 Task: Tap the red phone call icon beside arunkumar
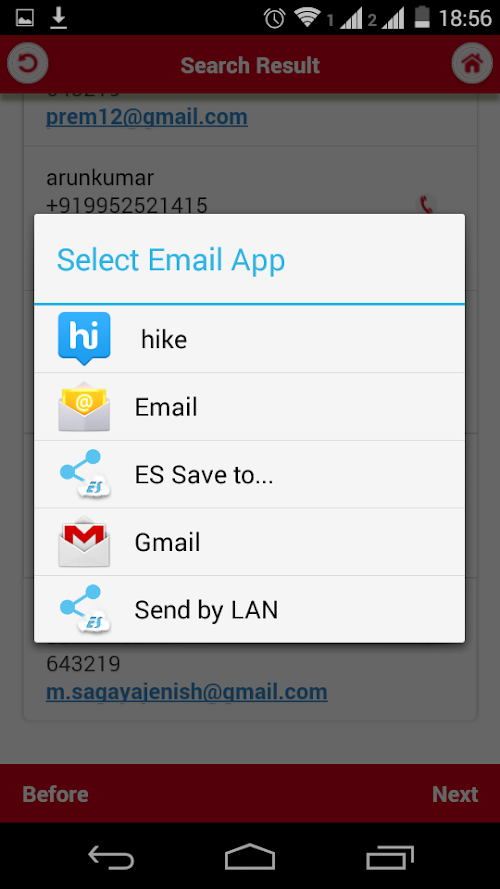pos(427,204)
